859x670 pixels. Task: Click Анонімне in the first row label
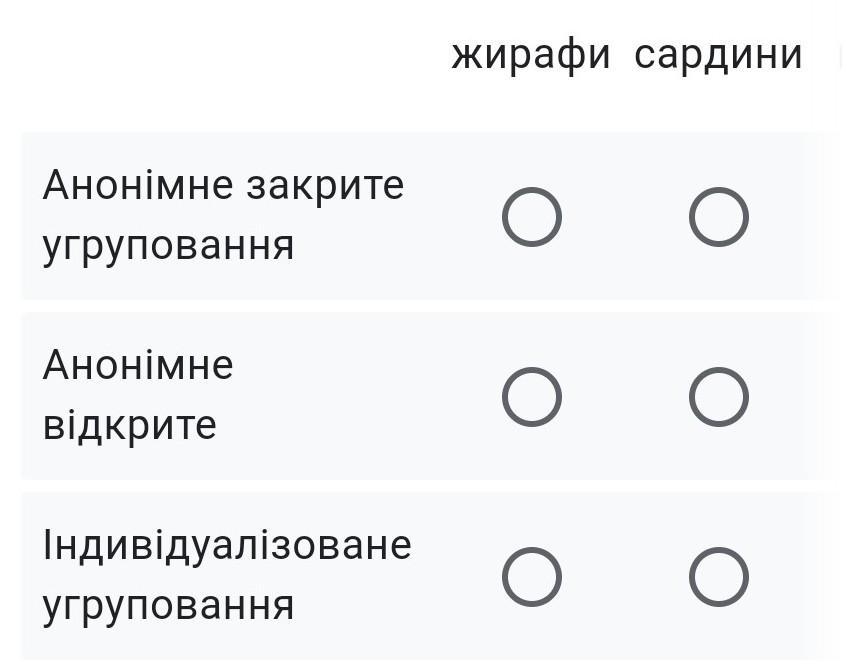(x=138, y=185)
